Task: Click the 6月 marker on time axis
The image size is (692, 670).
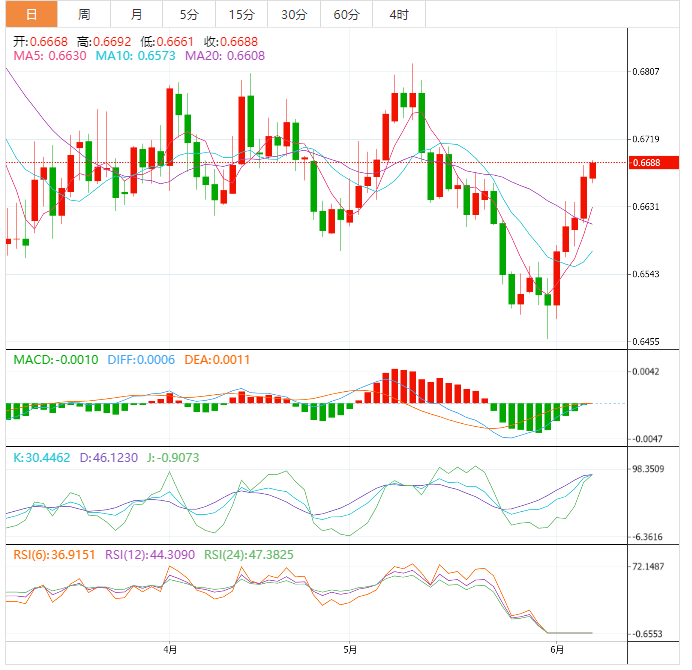Action: (558, 648)
